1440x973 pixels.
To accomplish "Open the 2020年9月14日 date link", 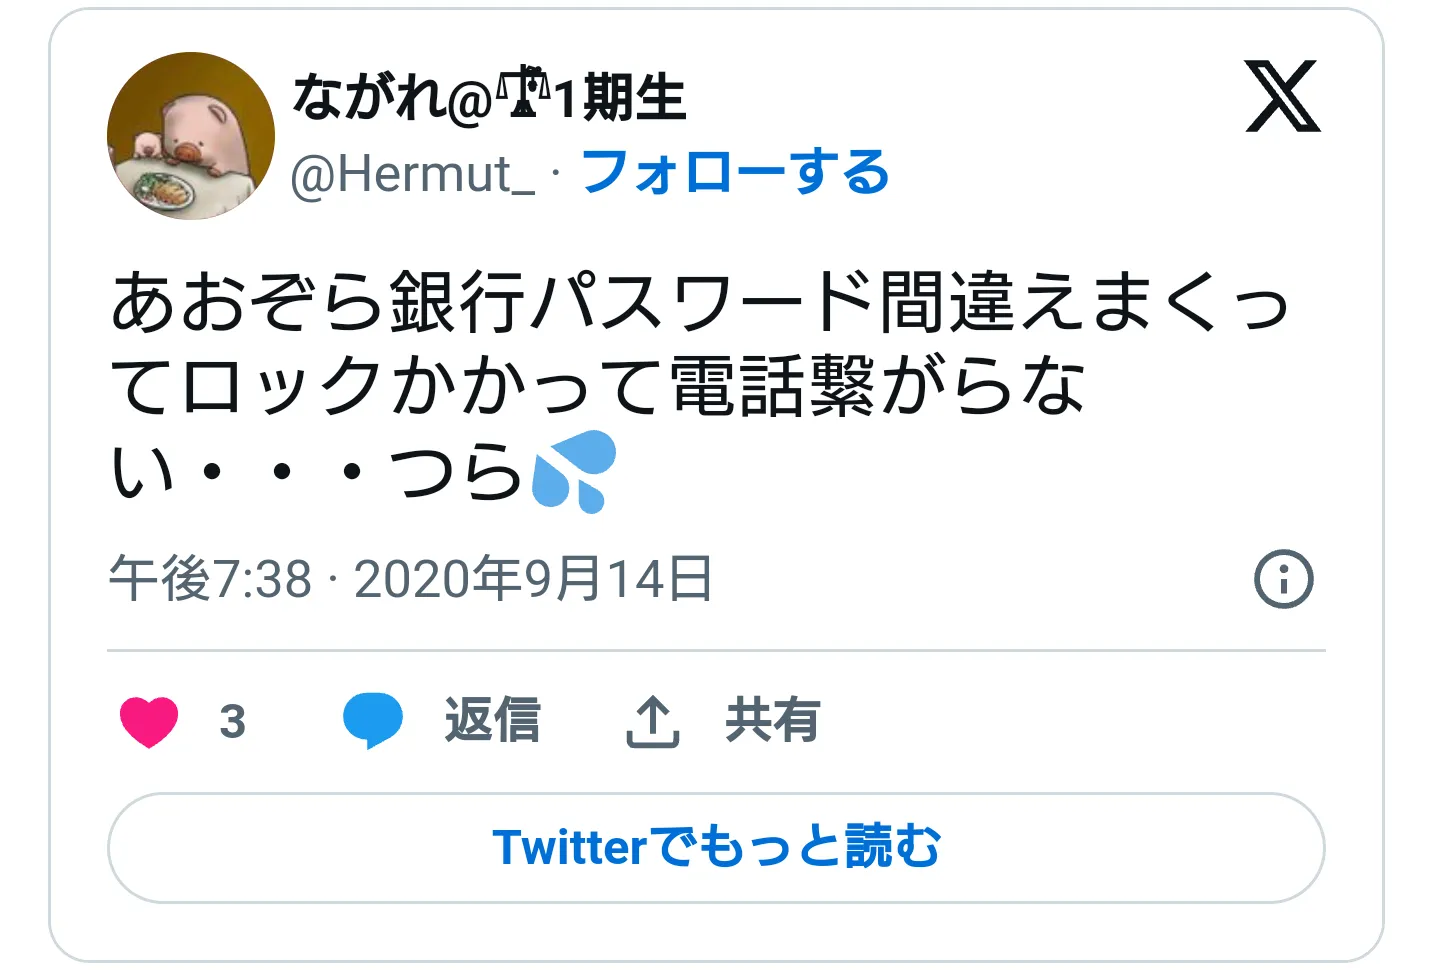I will (x=533, y=579).
